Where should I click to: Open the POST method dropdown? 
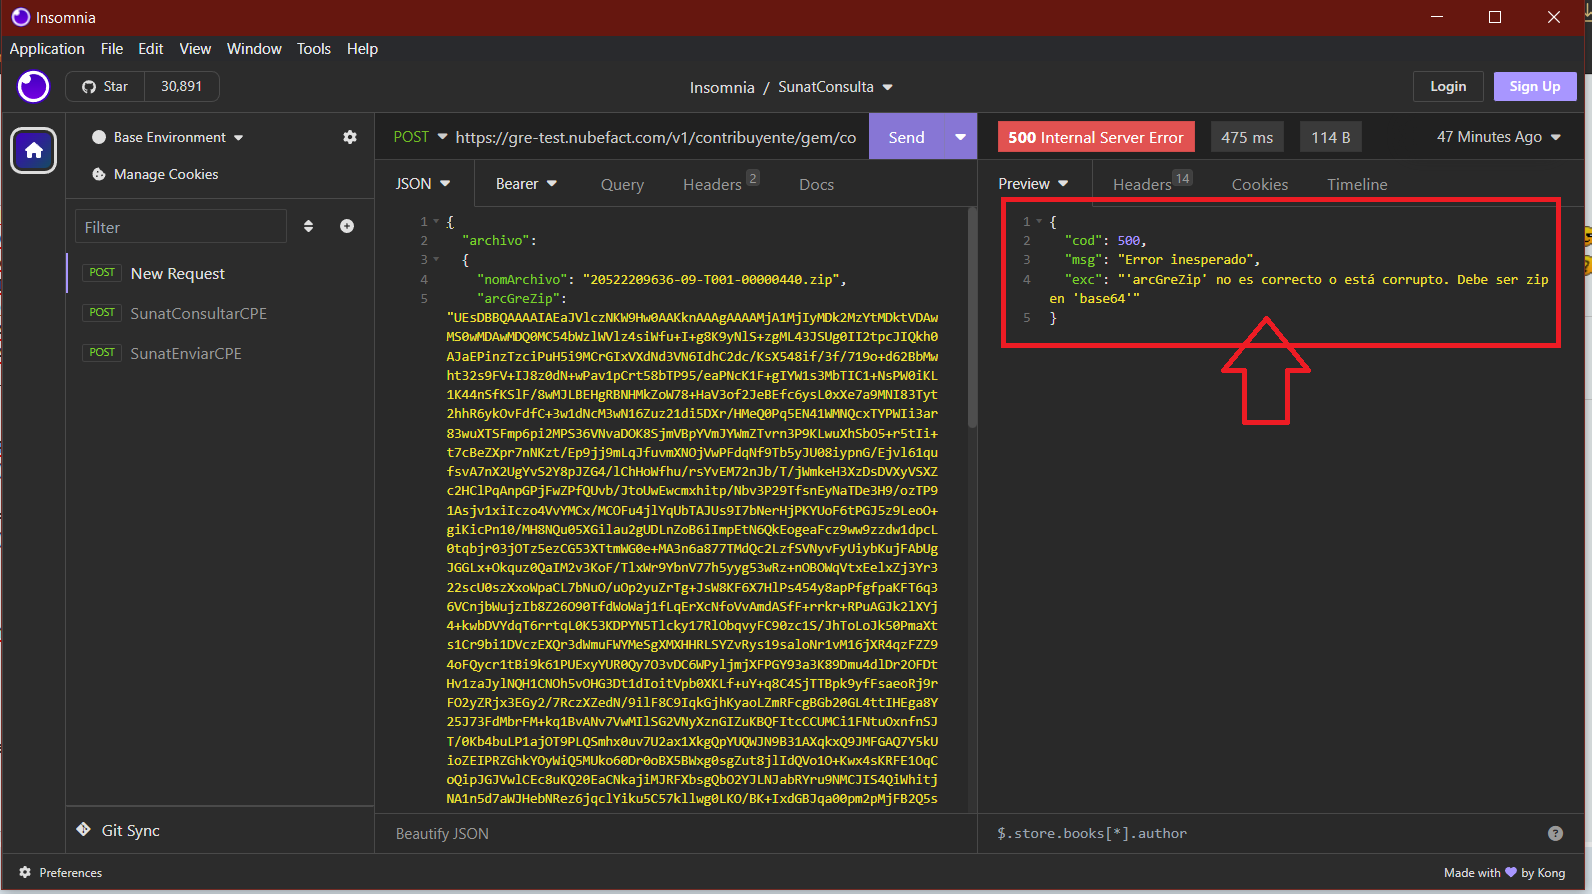(420, 137)
